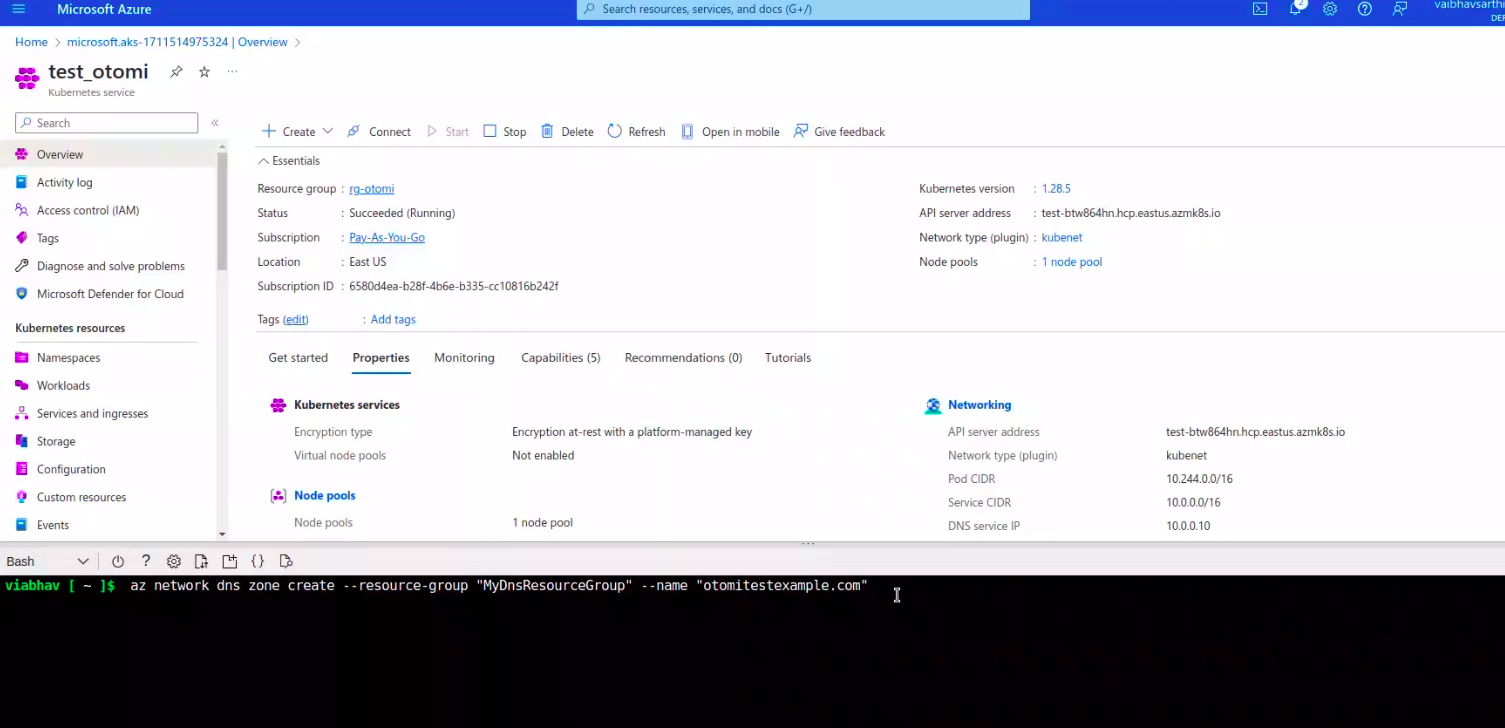The width and height of the screenshot is (1505, 728).
Task: Open the rg-otomi resource group link
Action: pos(371,189)
